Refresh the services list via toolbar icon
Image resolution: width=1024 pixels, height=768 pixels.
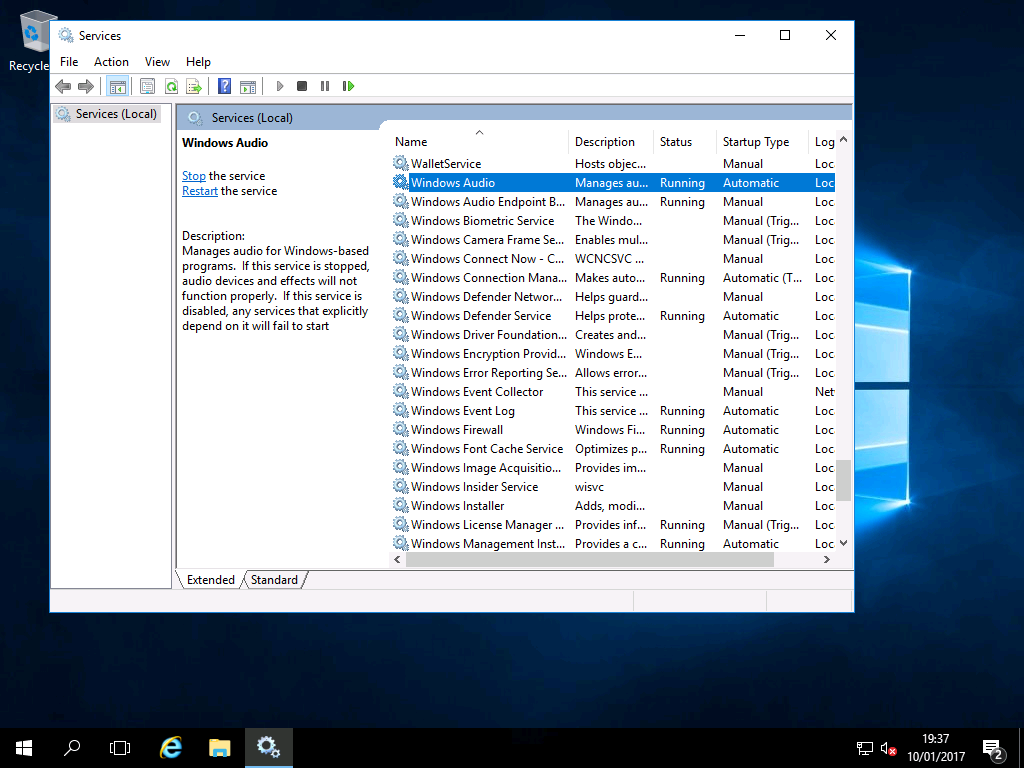171,86
